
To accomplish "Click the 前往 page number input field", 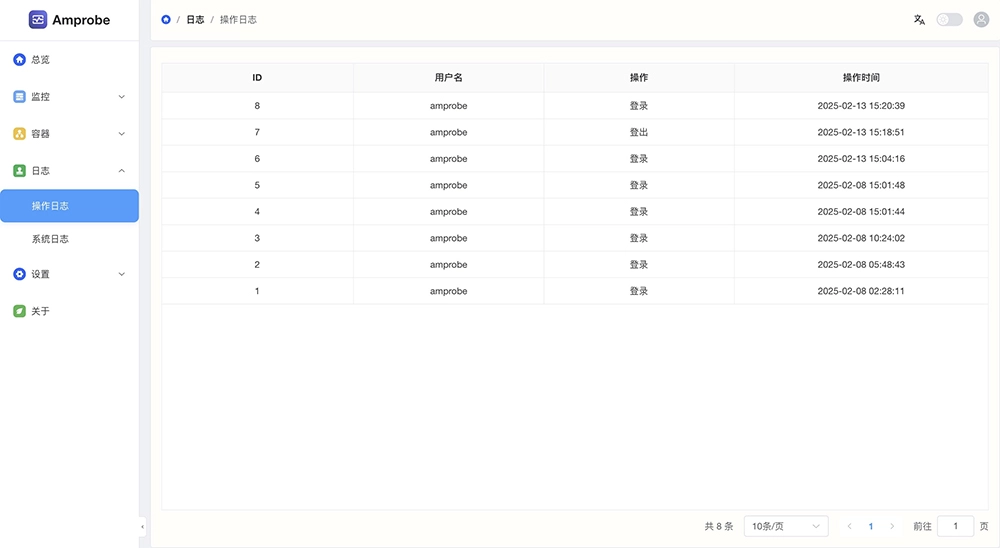I will [x=955, y=526].
